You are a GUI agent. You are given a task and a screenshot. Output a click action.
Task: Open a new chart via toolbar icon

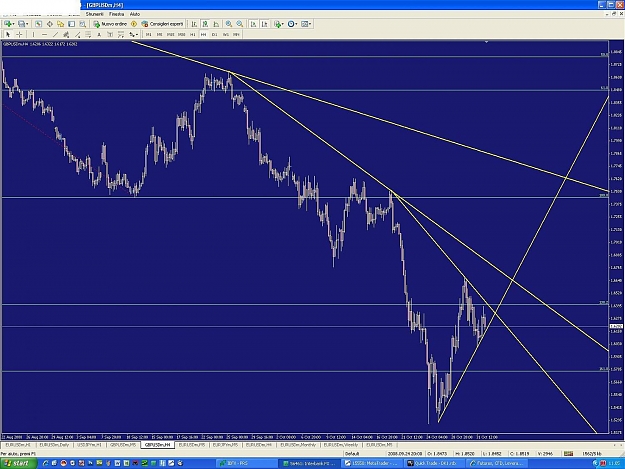coord(8,24)
